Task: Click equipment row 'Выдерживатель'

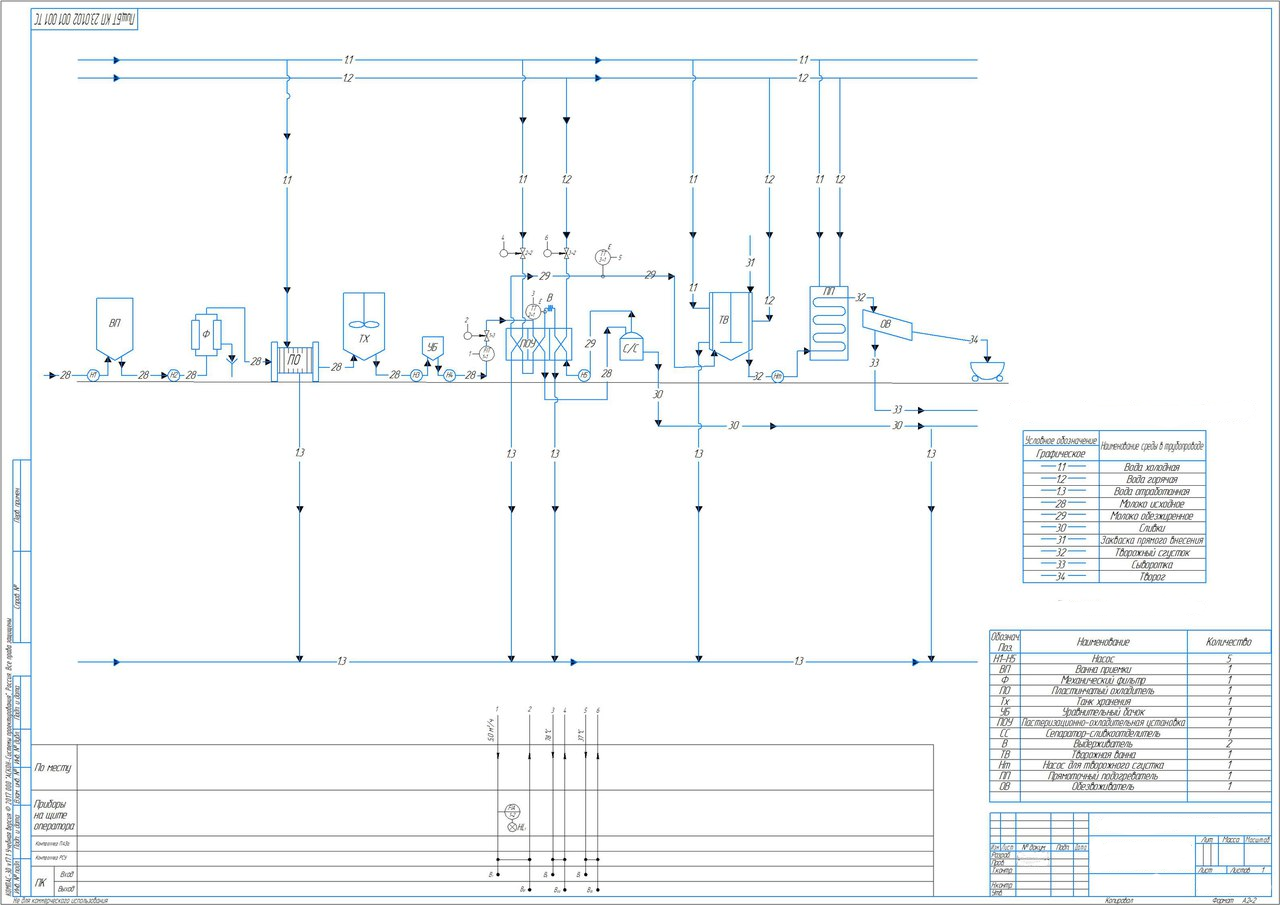Action: pos(1130,744)
